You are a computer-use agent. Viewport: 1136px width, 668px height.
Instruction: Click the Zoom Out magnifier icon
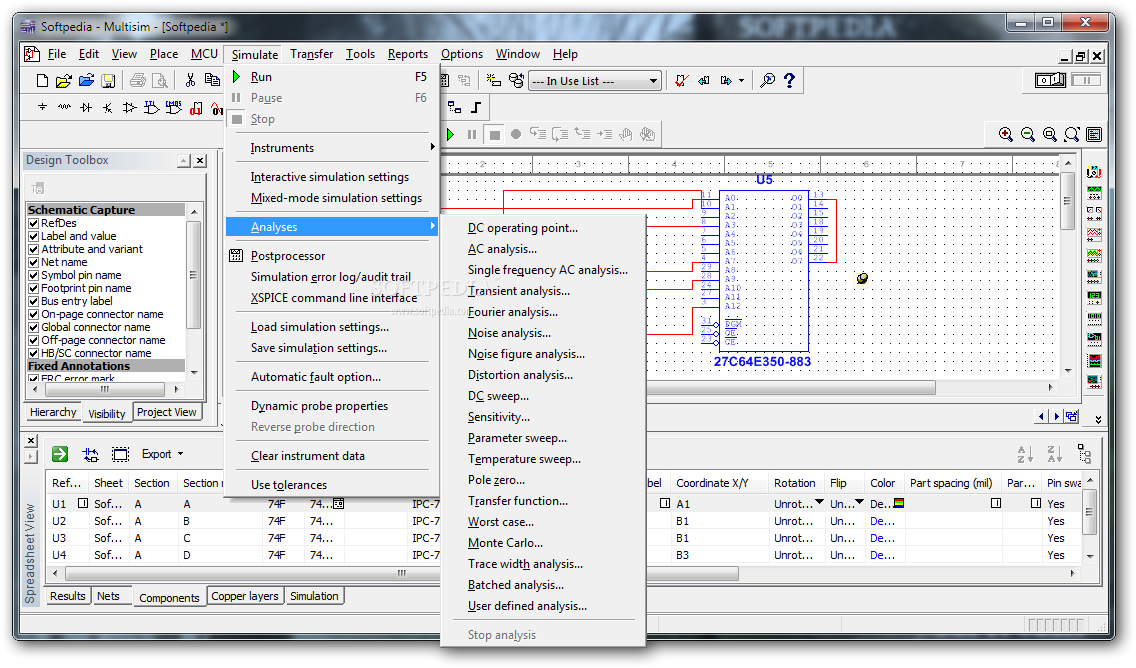click(1027, 135)
